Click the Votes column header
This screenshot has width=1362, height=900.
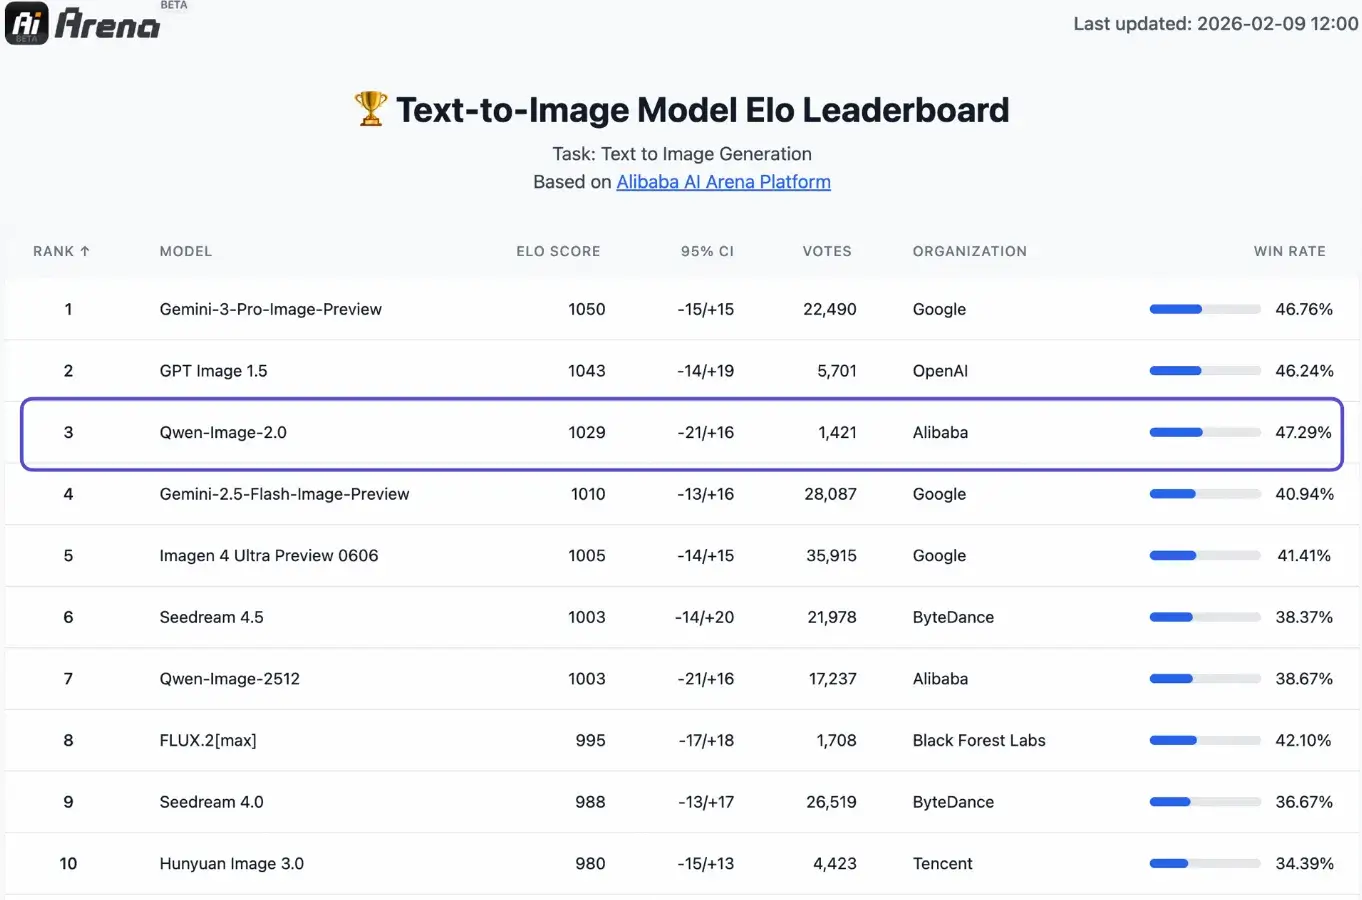point(827,251)
